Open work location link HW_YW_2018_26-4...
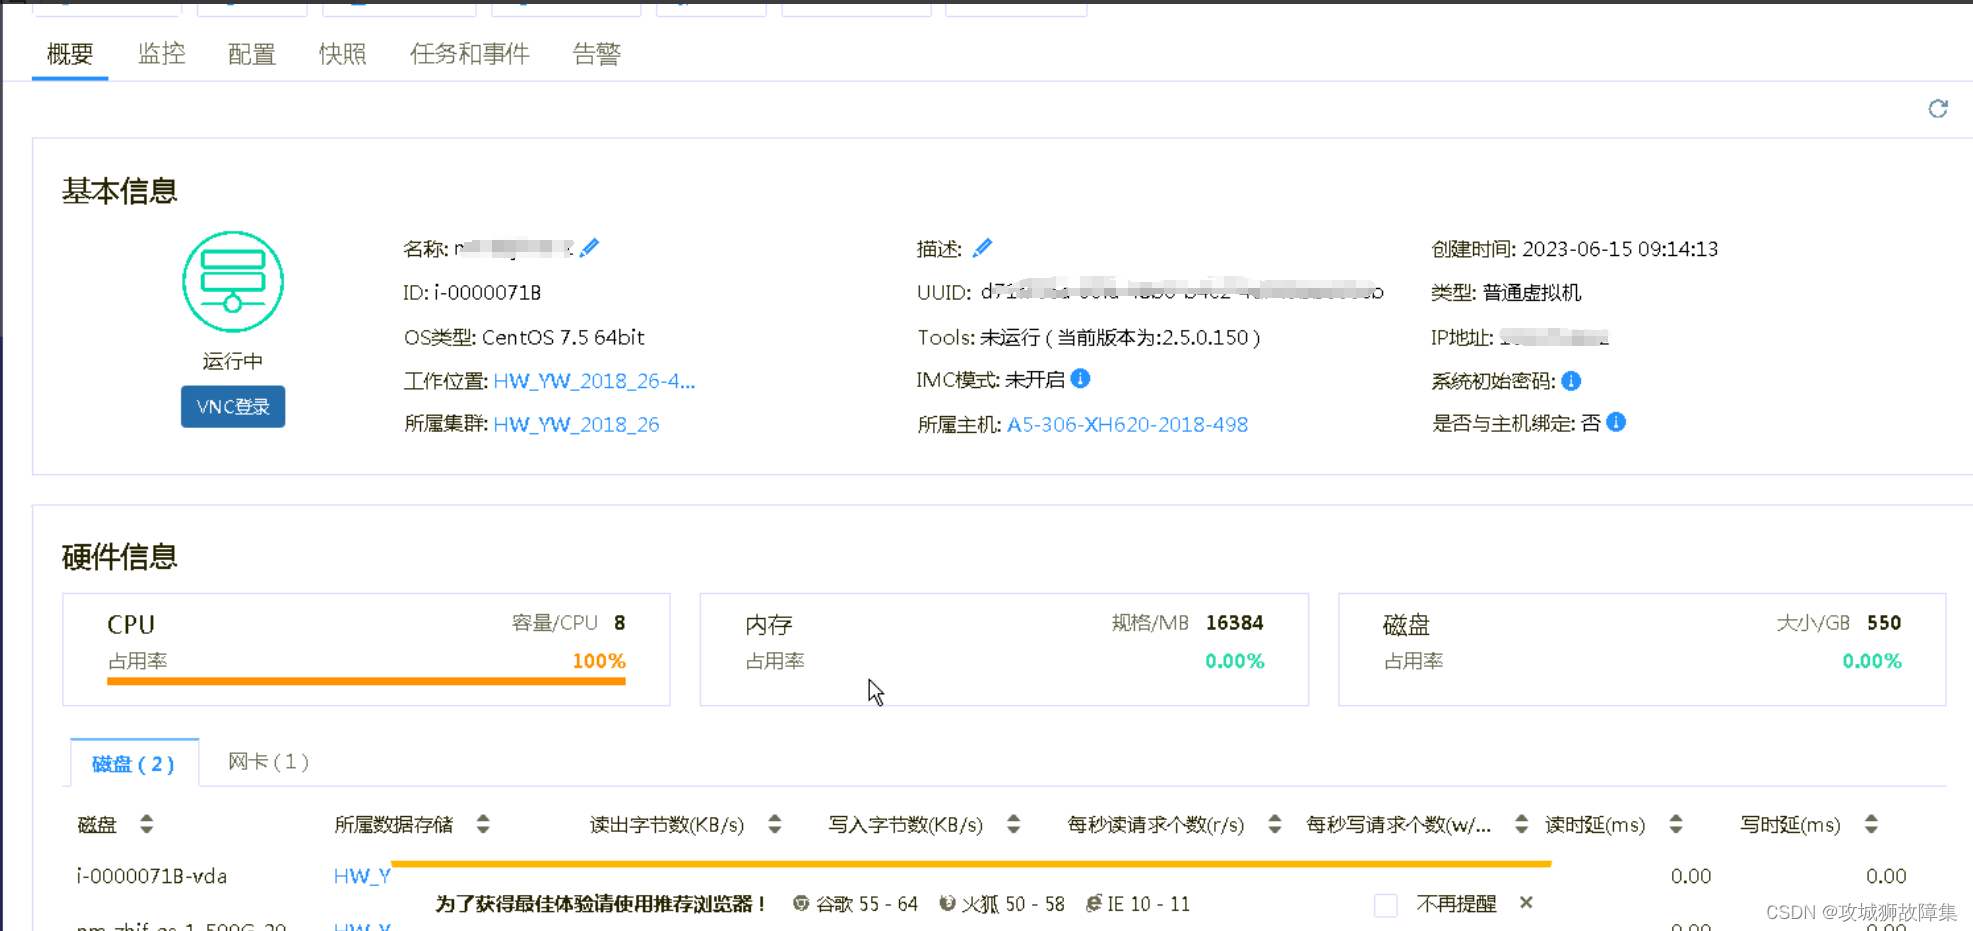Image resolution: width=1973 pixels, height=931 pixels. coord(594,381)
